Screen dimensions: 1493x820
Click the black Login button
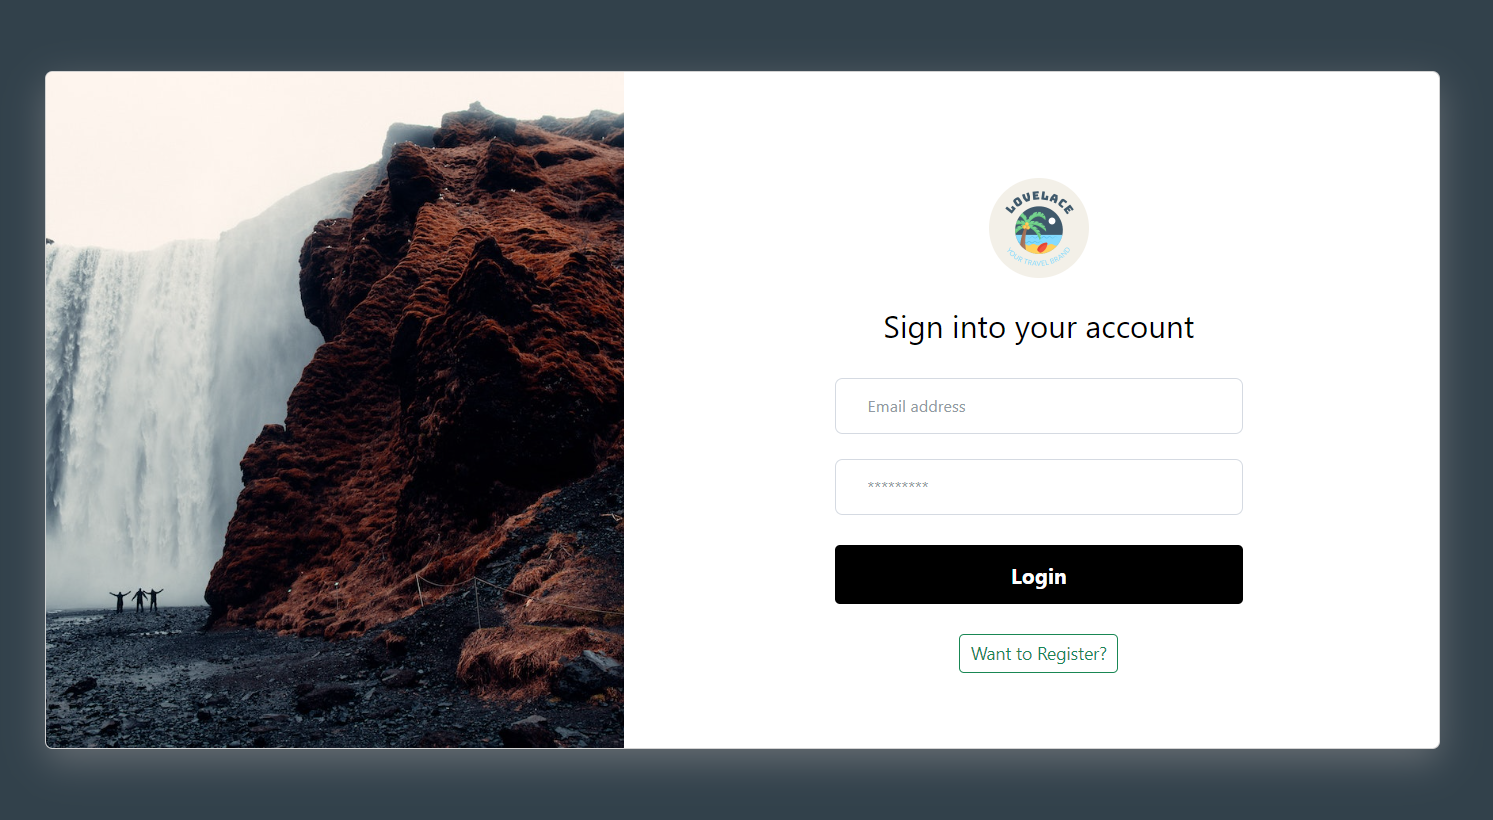coord(1038,575)
